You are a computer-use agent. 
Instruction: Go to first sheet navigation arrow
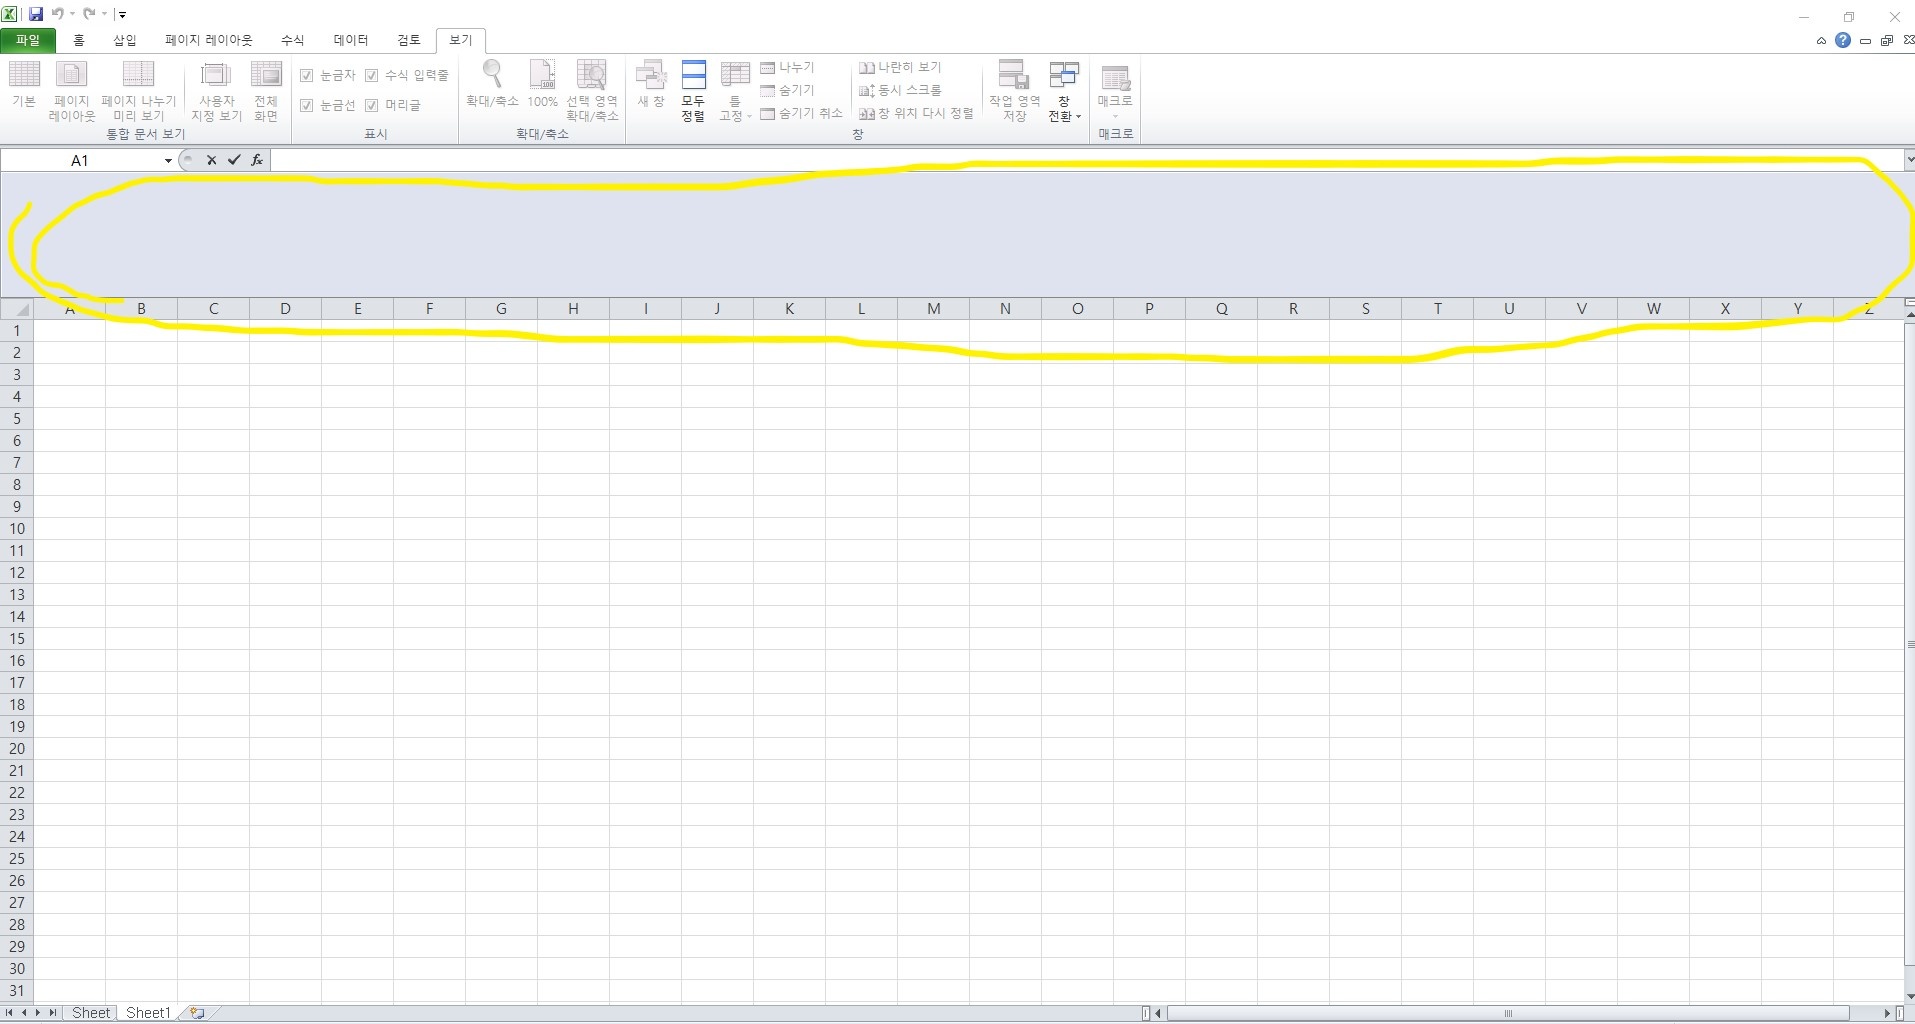pos(11,1013)
